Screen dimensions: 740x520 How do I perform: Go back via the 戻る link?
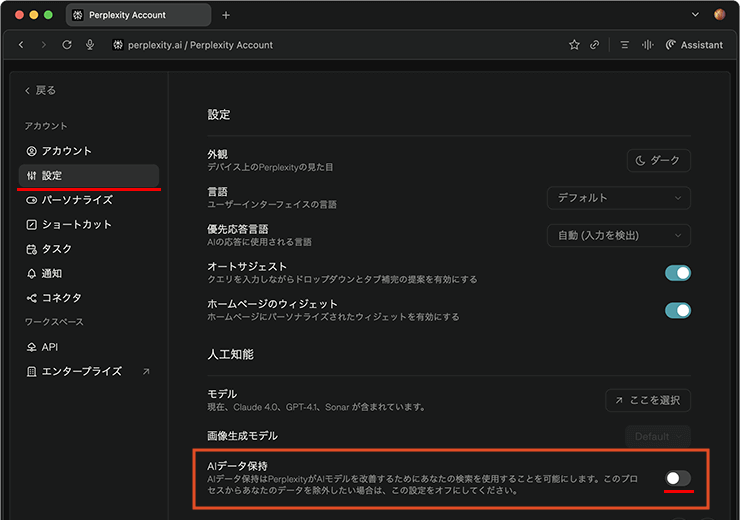[40, 90]
